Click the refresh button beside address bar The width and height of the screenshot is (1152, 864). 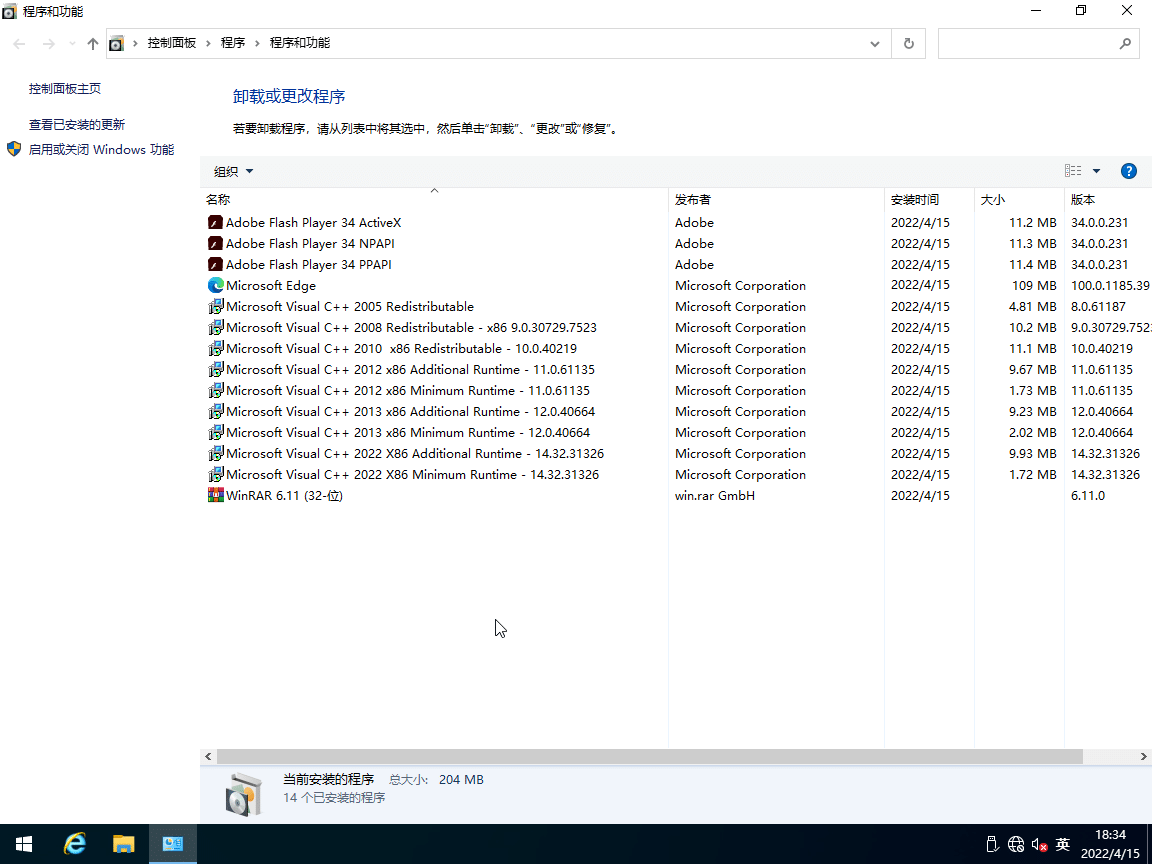909,43
